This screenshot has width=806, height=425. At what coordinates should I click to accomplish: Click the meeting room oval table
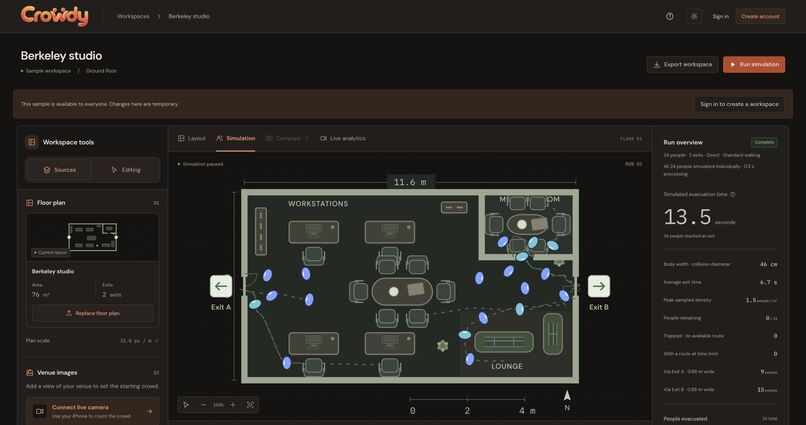(x=527, y=224)
